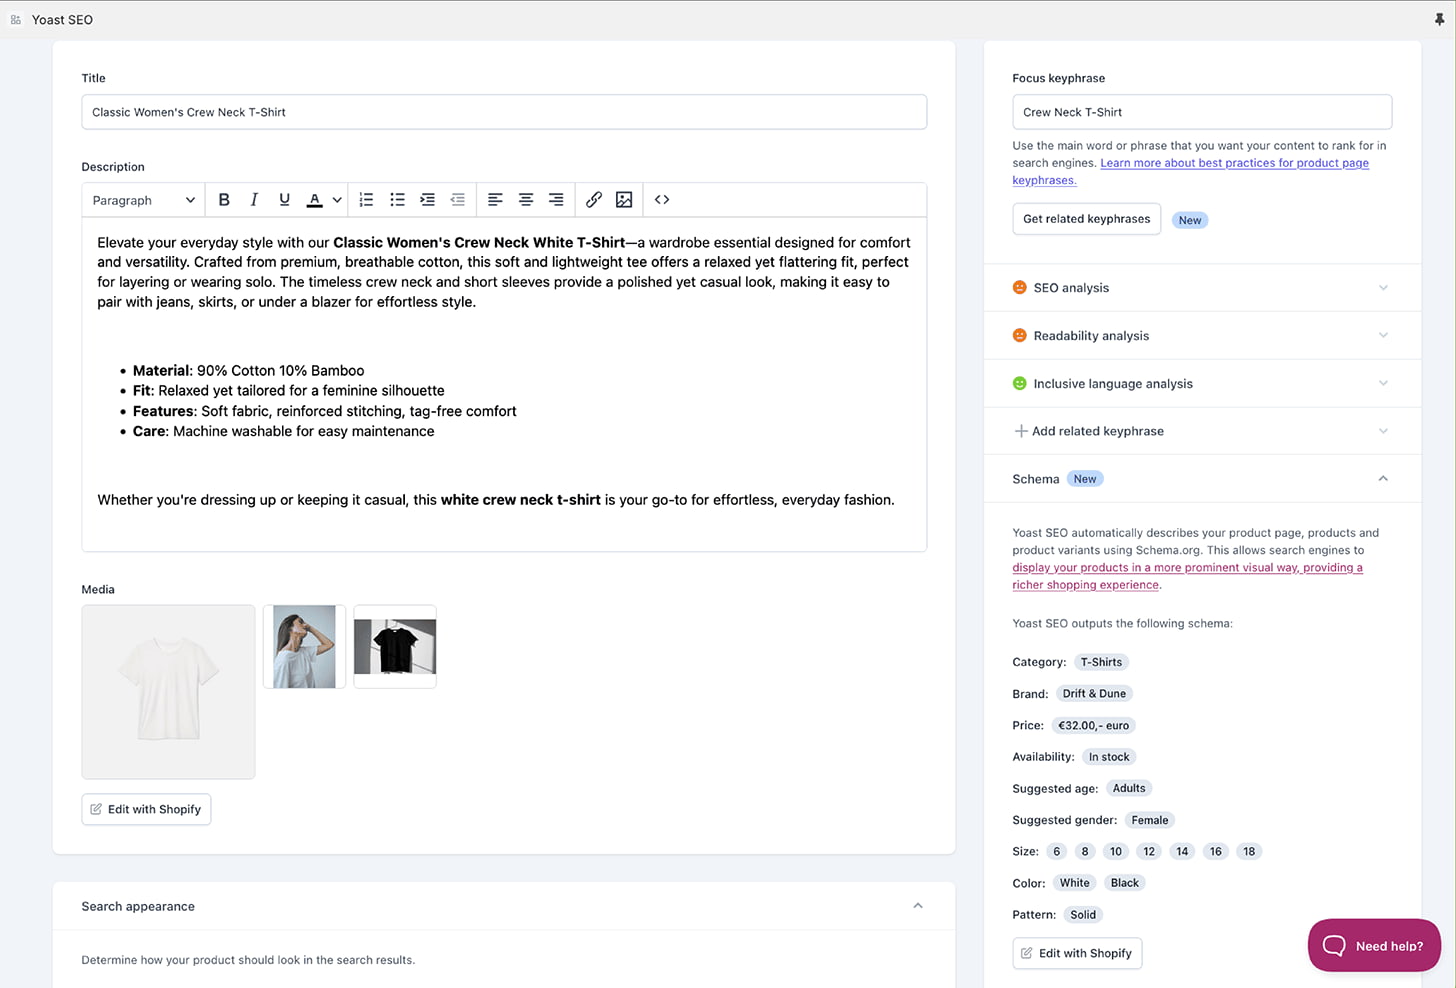Click the Title input field
Image resolution: width=1456 pixels, height=988 pixels.
[504, 112]
